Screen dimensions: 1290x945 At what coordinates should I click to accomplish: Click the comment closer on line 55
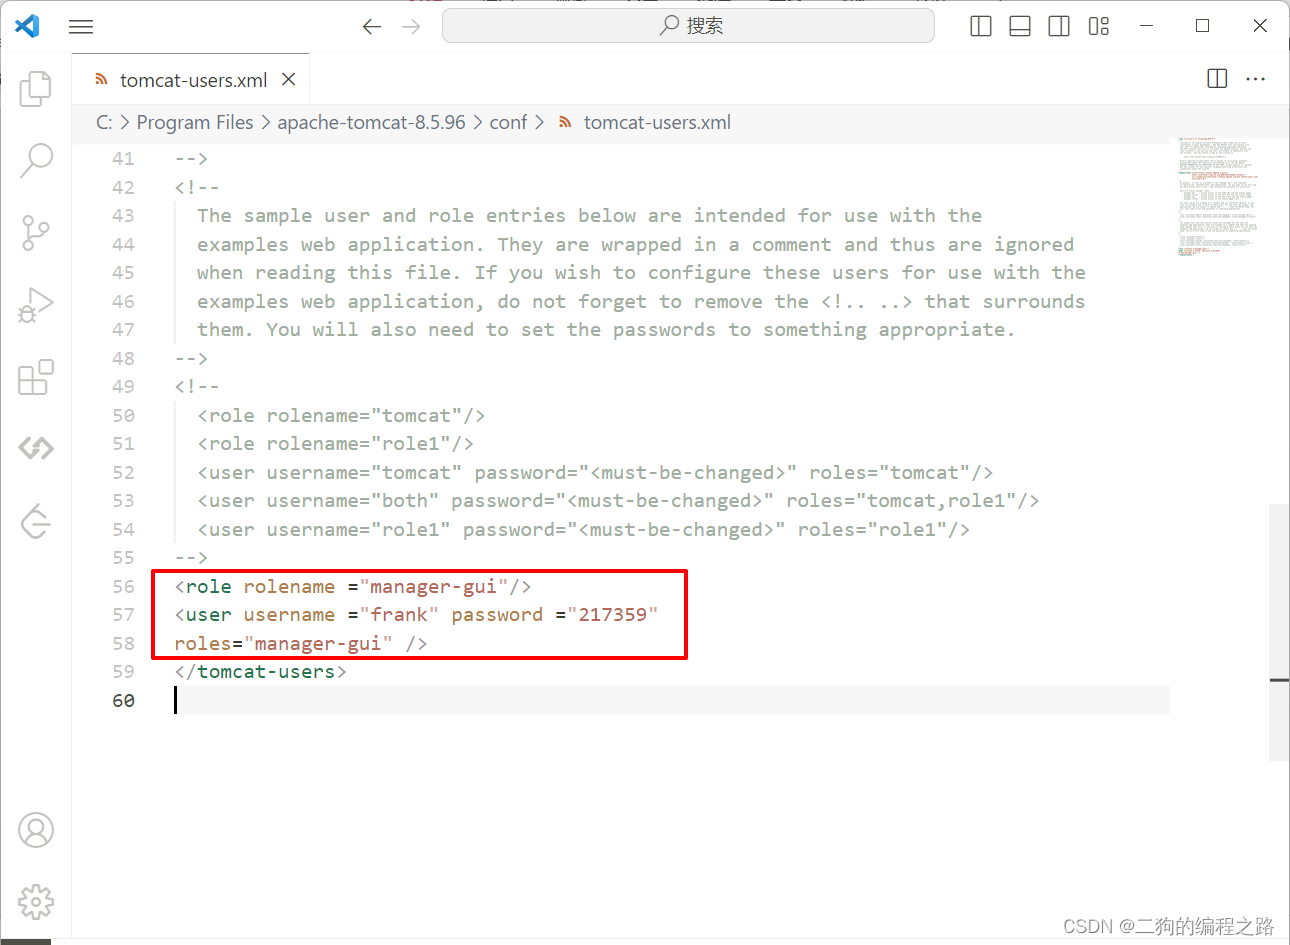(191, 557)
